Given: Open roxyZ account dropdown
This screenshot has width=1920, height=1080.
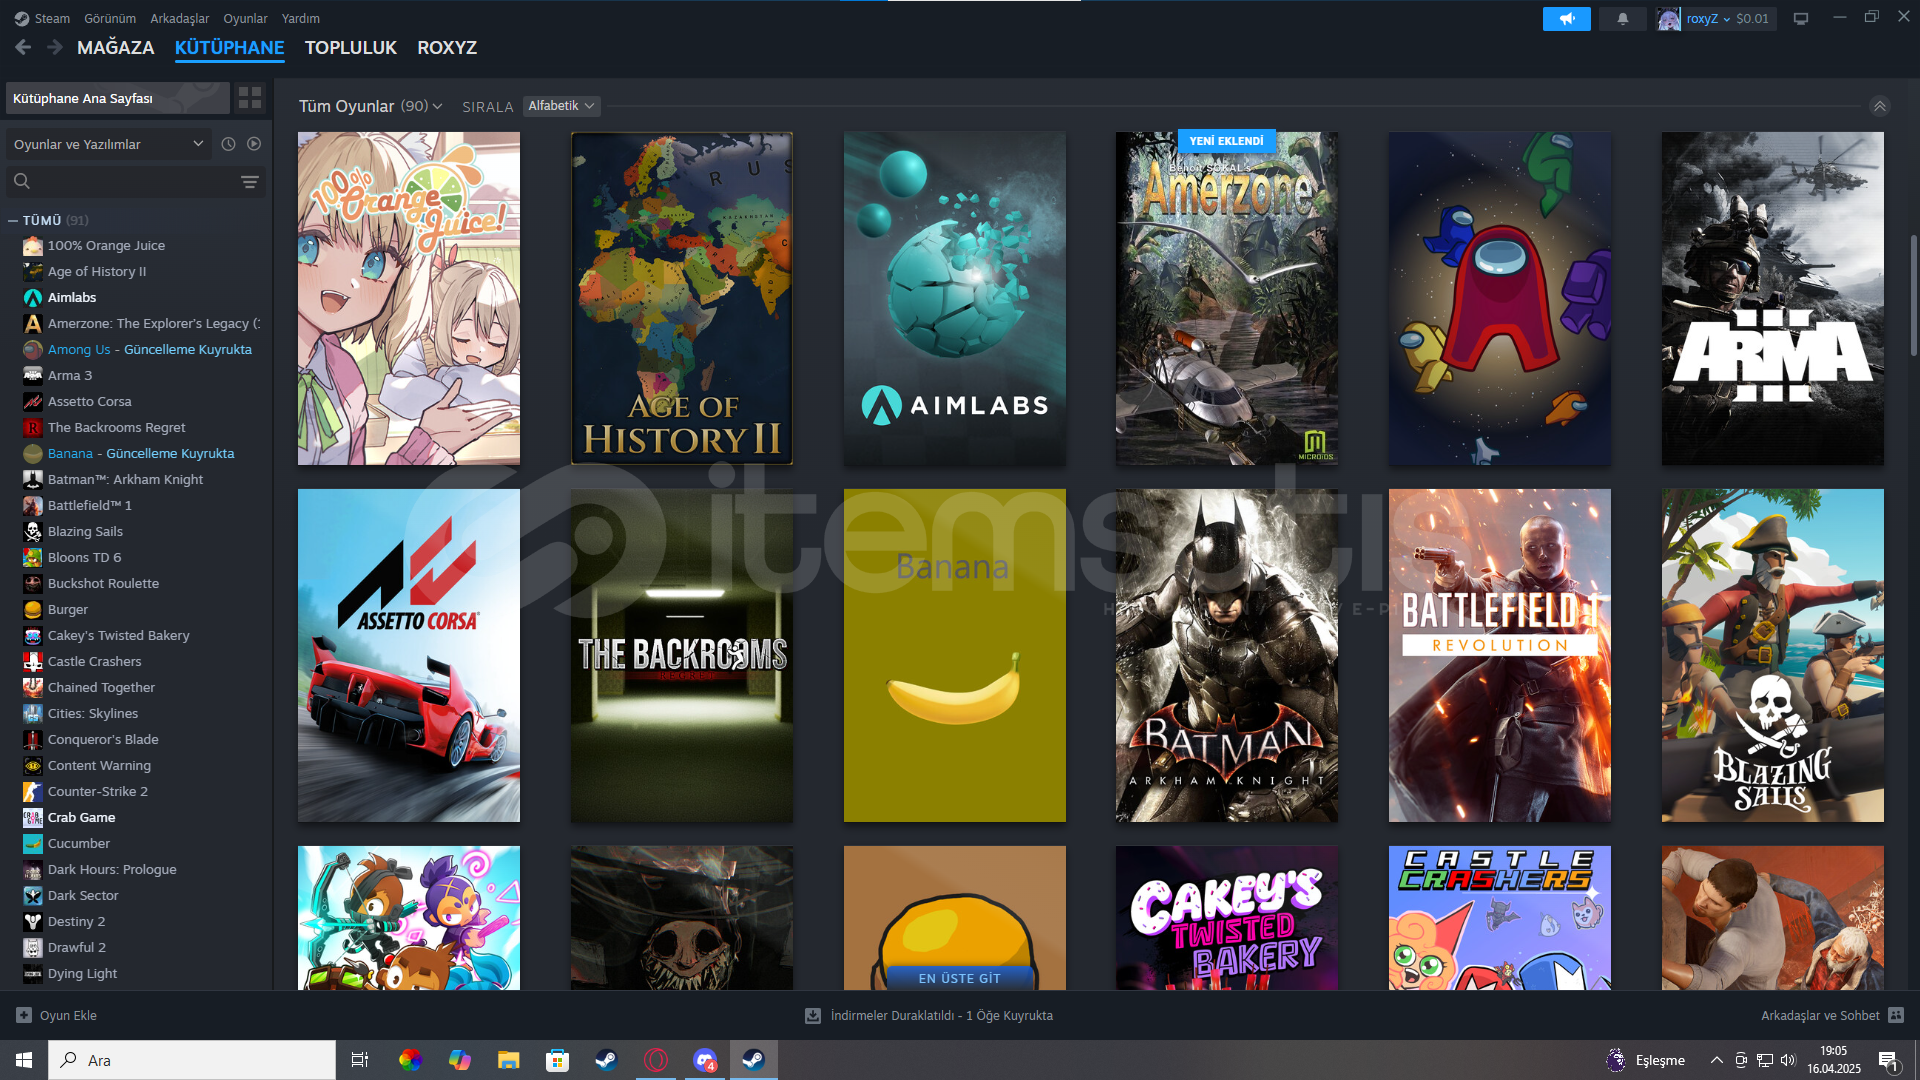Looking at the screenshot, I should coord(1708,18).
